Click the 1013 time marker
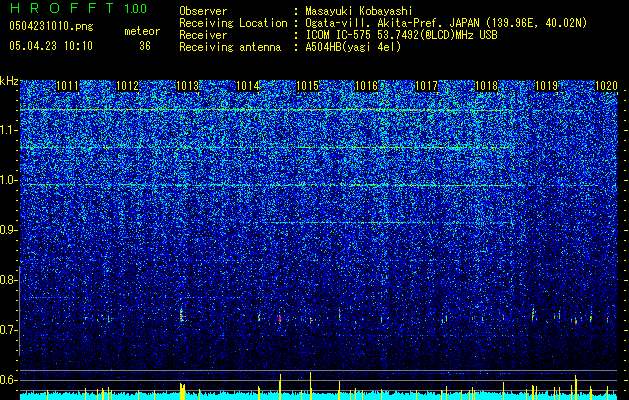Image resolution: width=629 pixels, height=400 pixels. coord(187,86)
